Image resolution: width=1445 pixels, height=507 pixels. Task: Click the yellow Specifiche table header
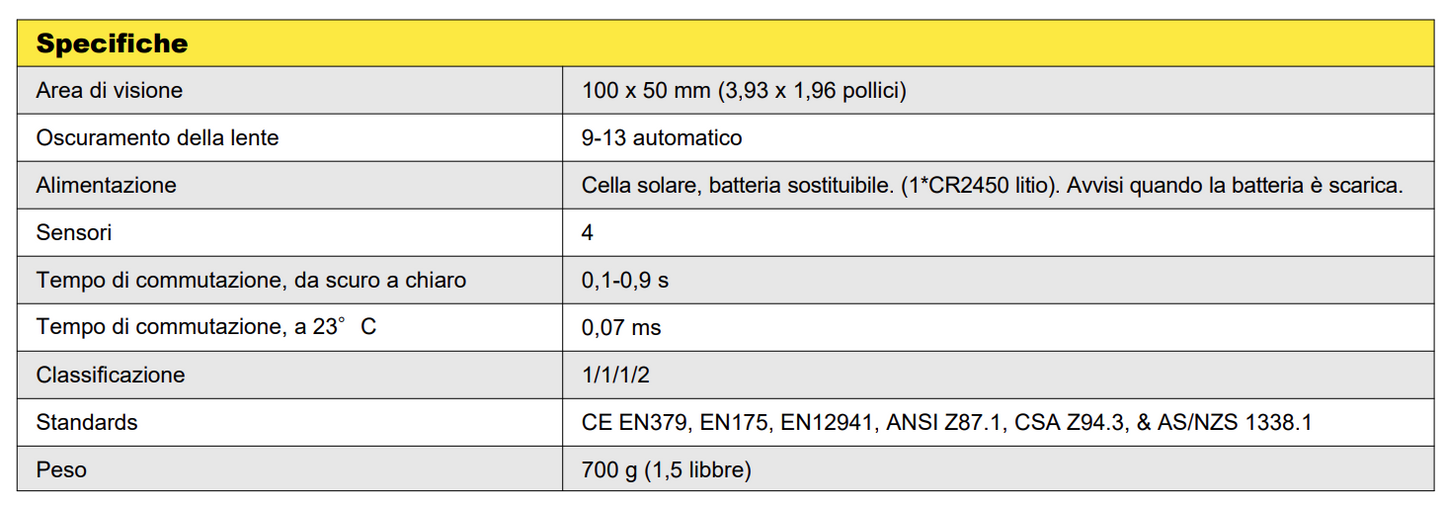[x=112, y=44]
